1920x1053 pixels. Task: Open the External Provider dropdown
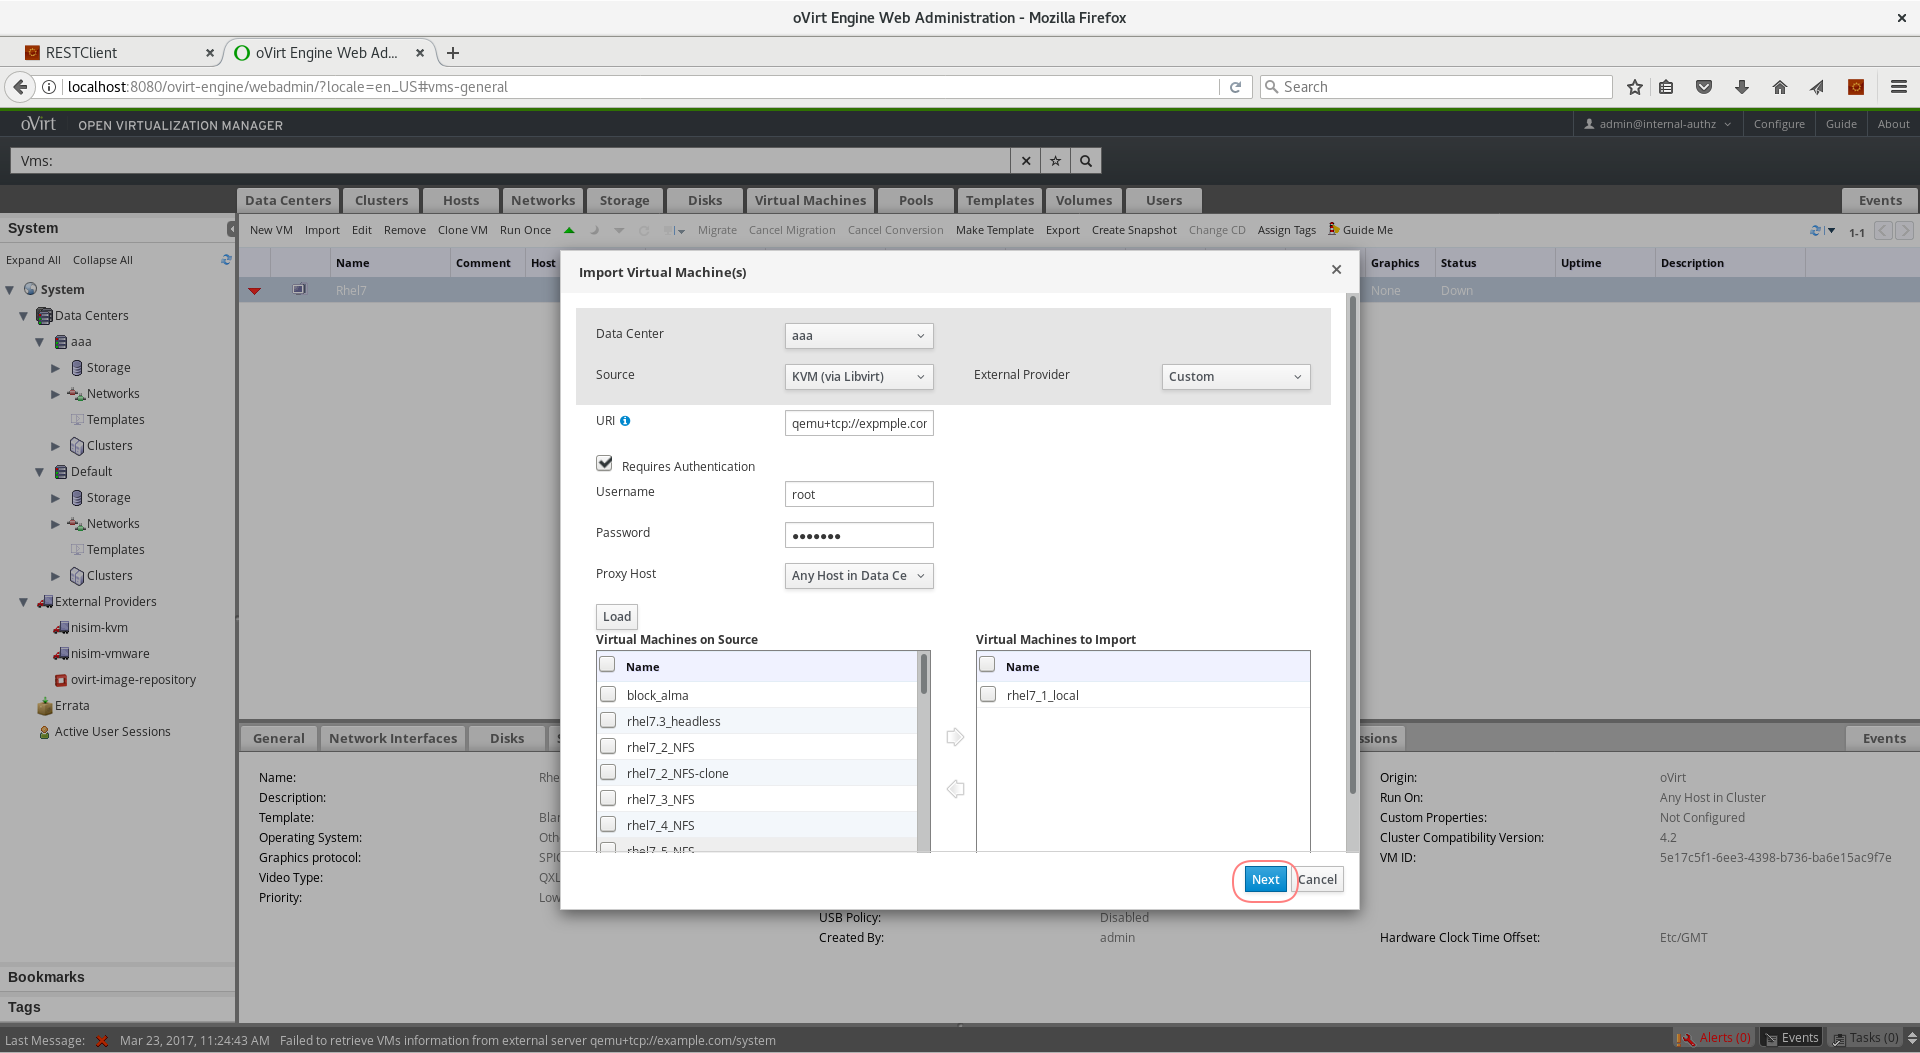pos(1235,377)
